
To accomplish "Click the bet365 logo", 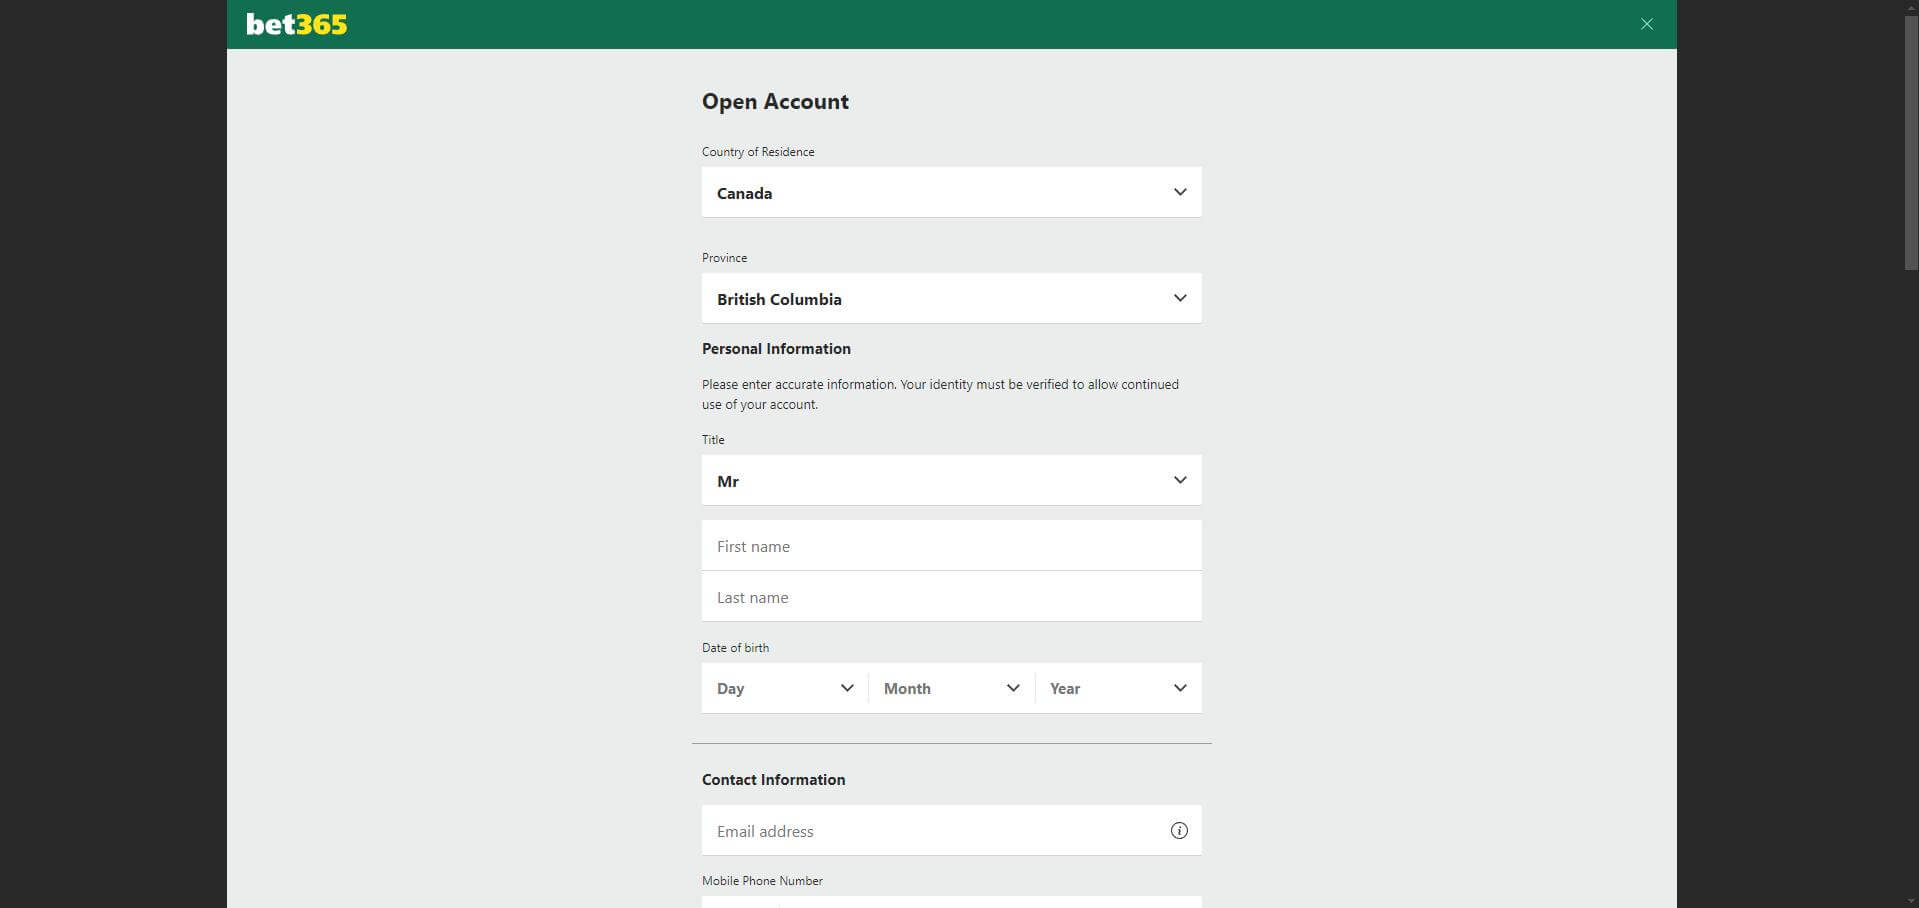I will (296, 24).
